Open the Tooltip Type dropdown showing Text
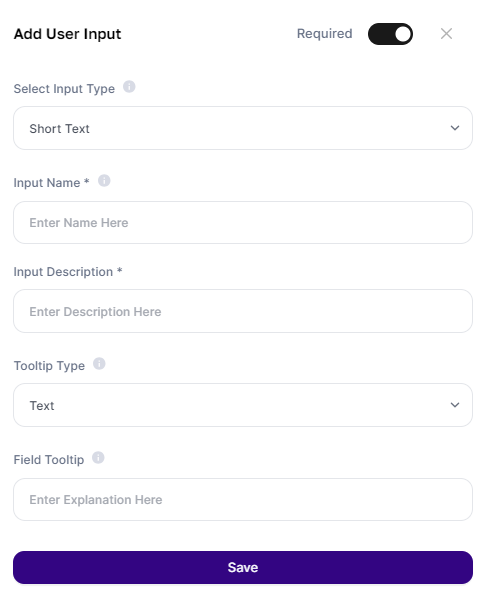This screenshot has height=603, width=483. pos(243,405)
